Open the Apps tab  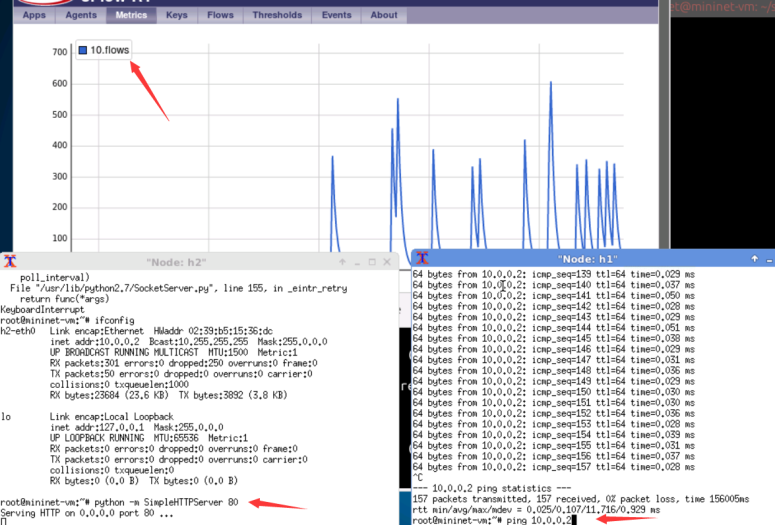(34, 15)
